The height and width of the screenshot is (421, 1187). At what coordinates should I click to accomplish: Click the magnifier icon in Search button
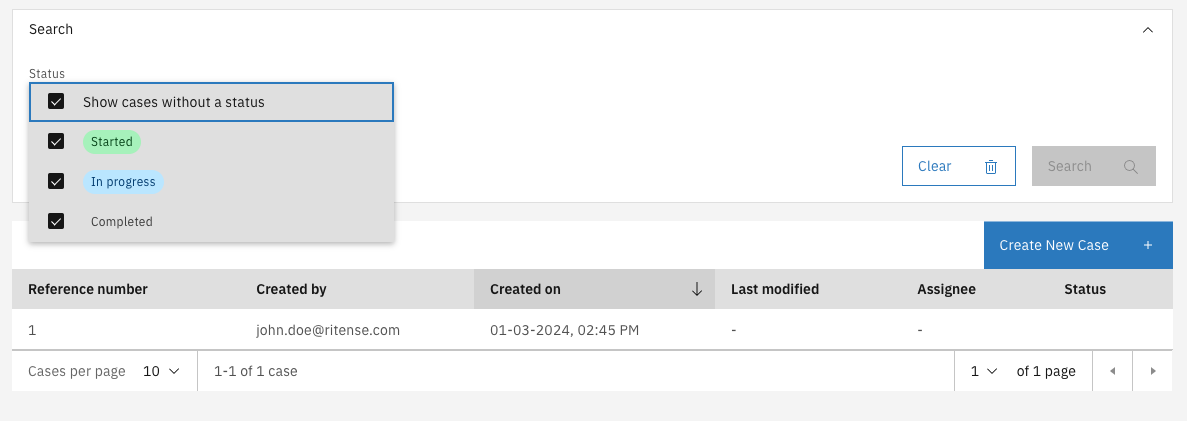(1131, 167)
